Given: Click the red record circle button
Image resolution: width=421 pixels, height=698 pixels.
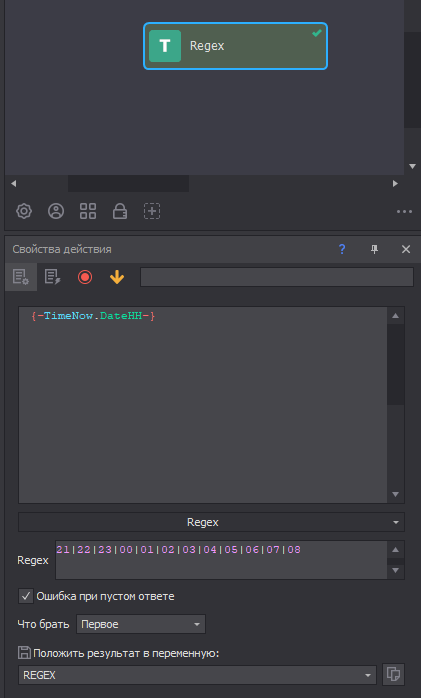Looking at the screenshot, I should click(85, 277).
